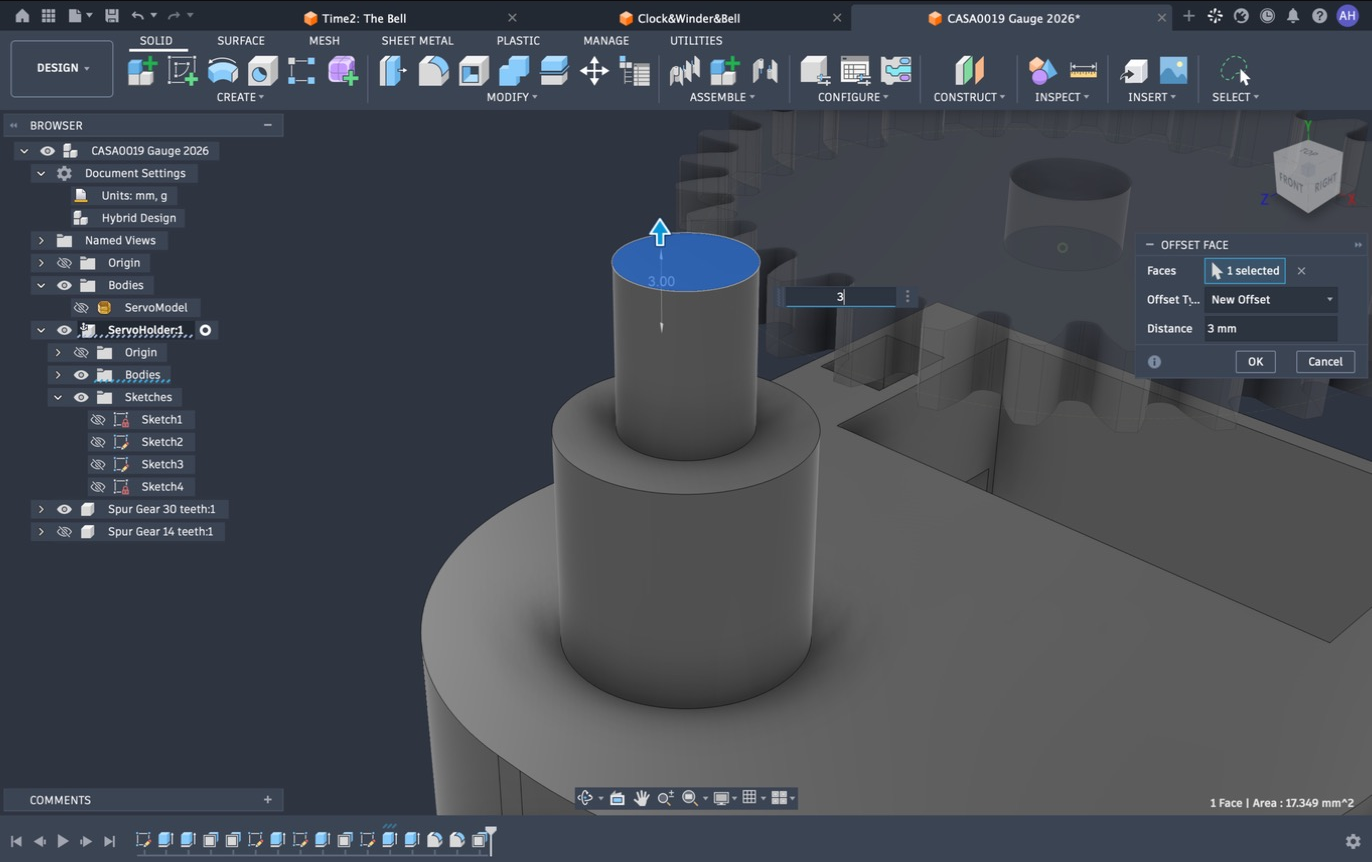Show Sketch4 by clicking its eye

tap(98, 487)
